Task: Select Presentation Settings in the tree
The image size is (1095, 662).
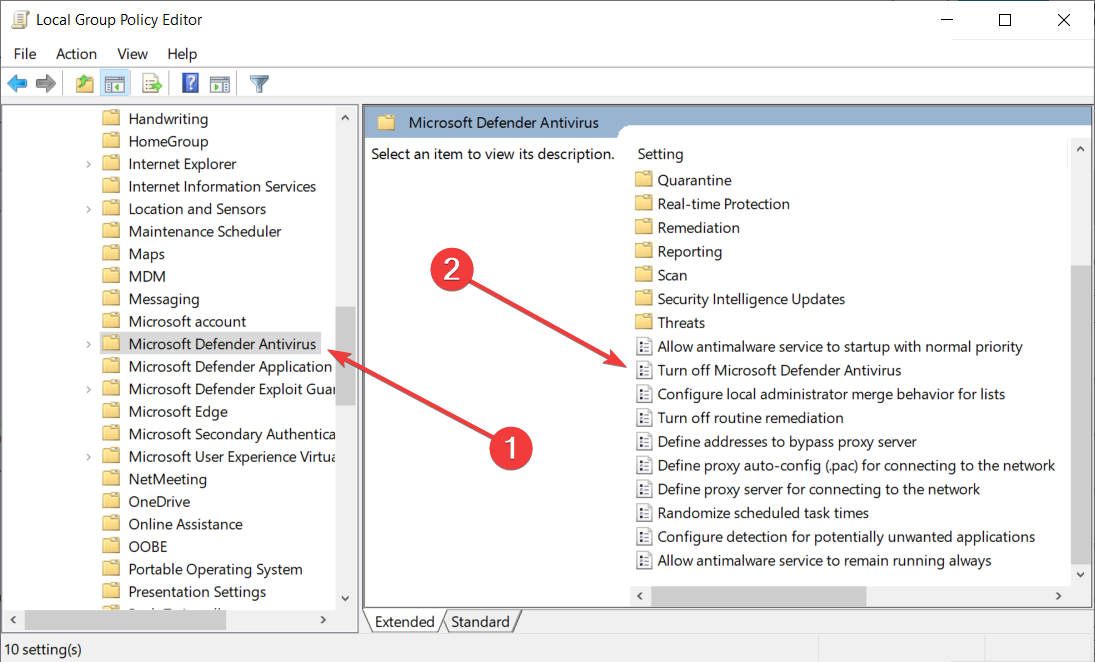Action: (197, 591)
